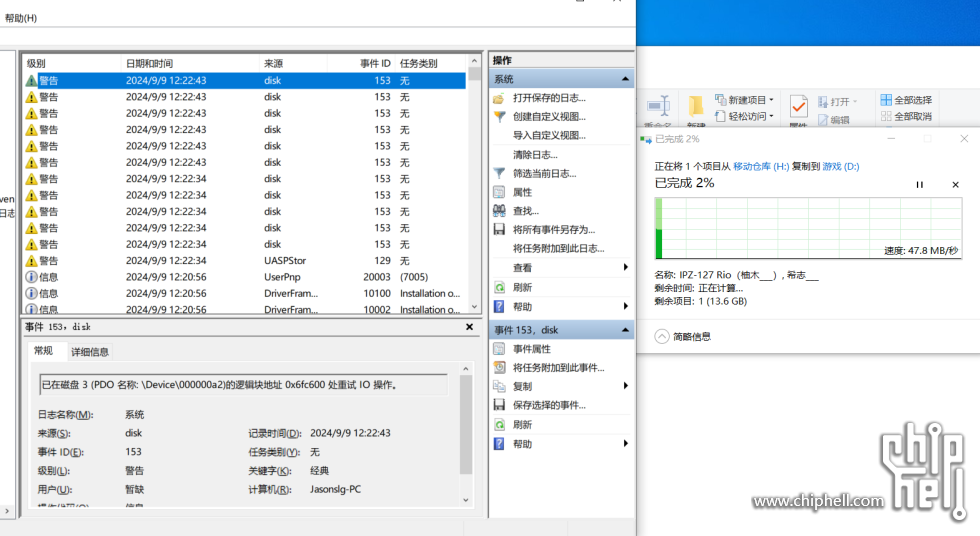Screen dimensions: 980x536
Task: Close the 事件 153, disk preview pane
Action: coord(469,327)
